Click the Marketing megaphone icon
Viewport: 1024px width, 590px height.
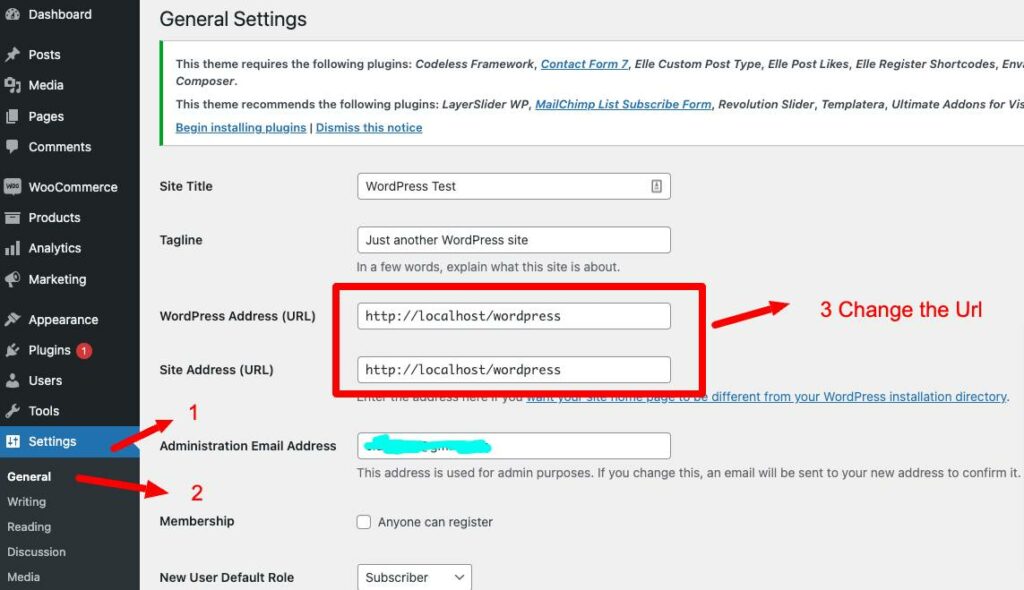pos(12,279)
